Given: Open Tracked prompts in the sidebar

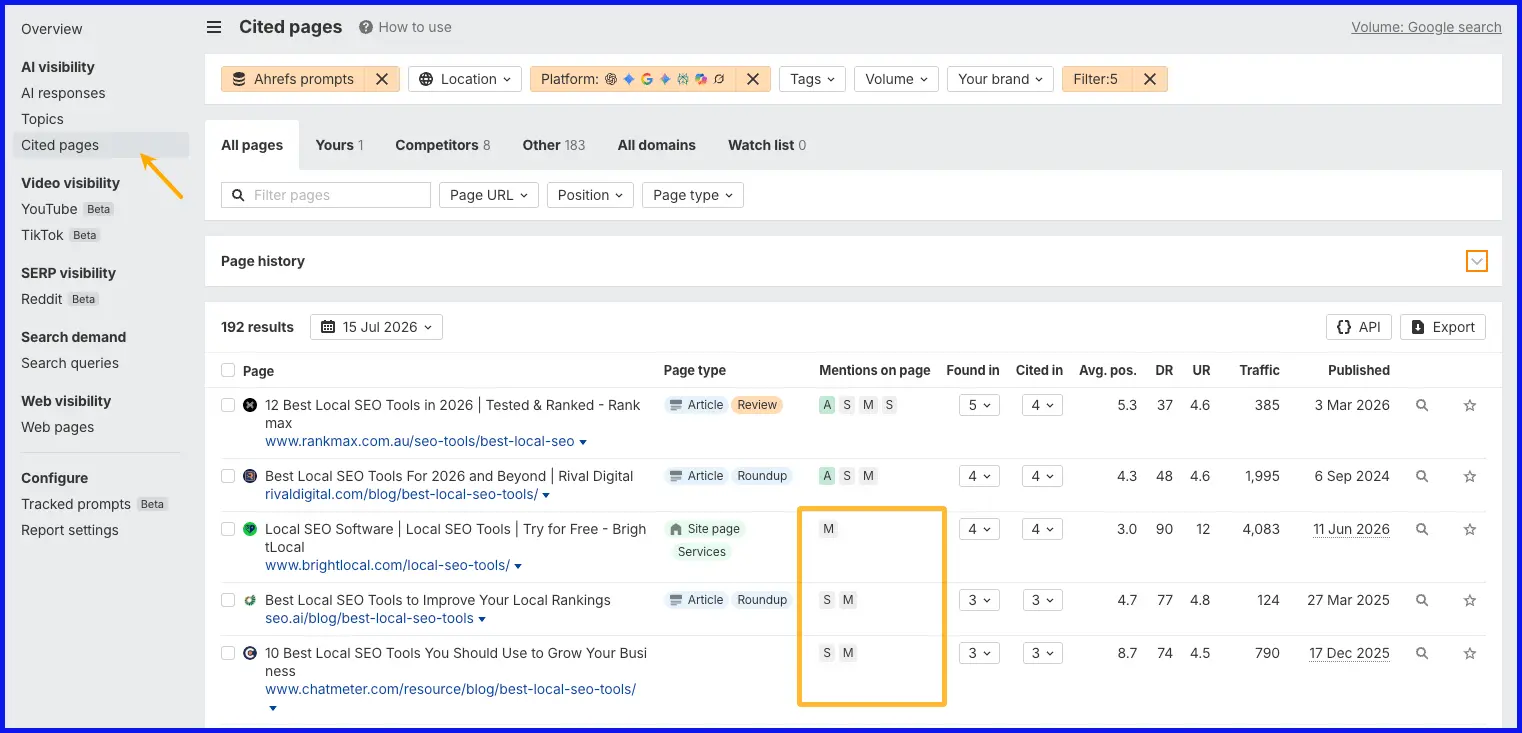Looking at the screenshot, I should pos(94,504).
